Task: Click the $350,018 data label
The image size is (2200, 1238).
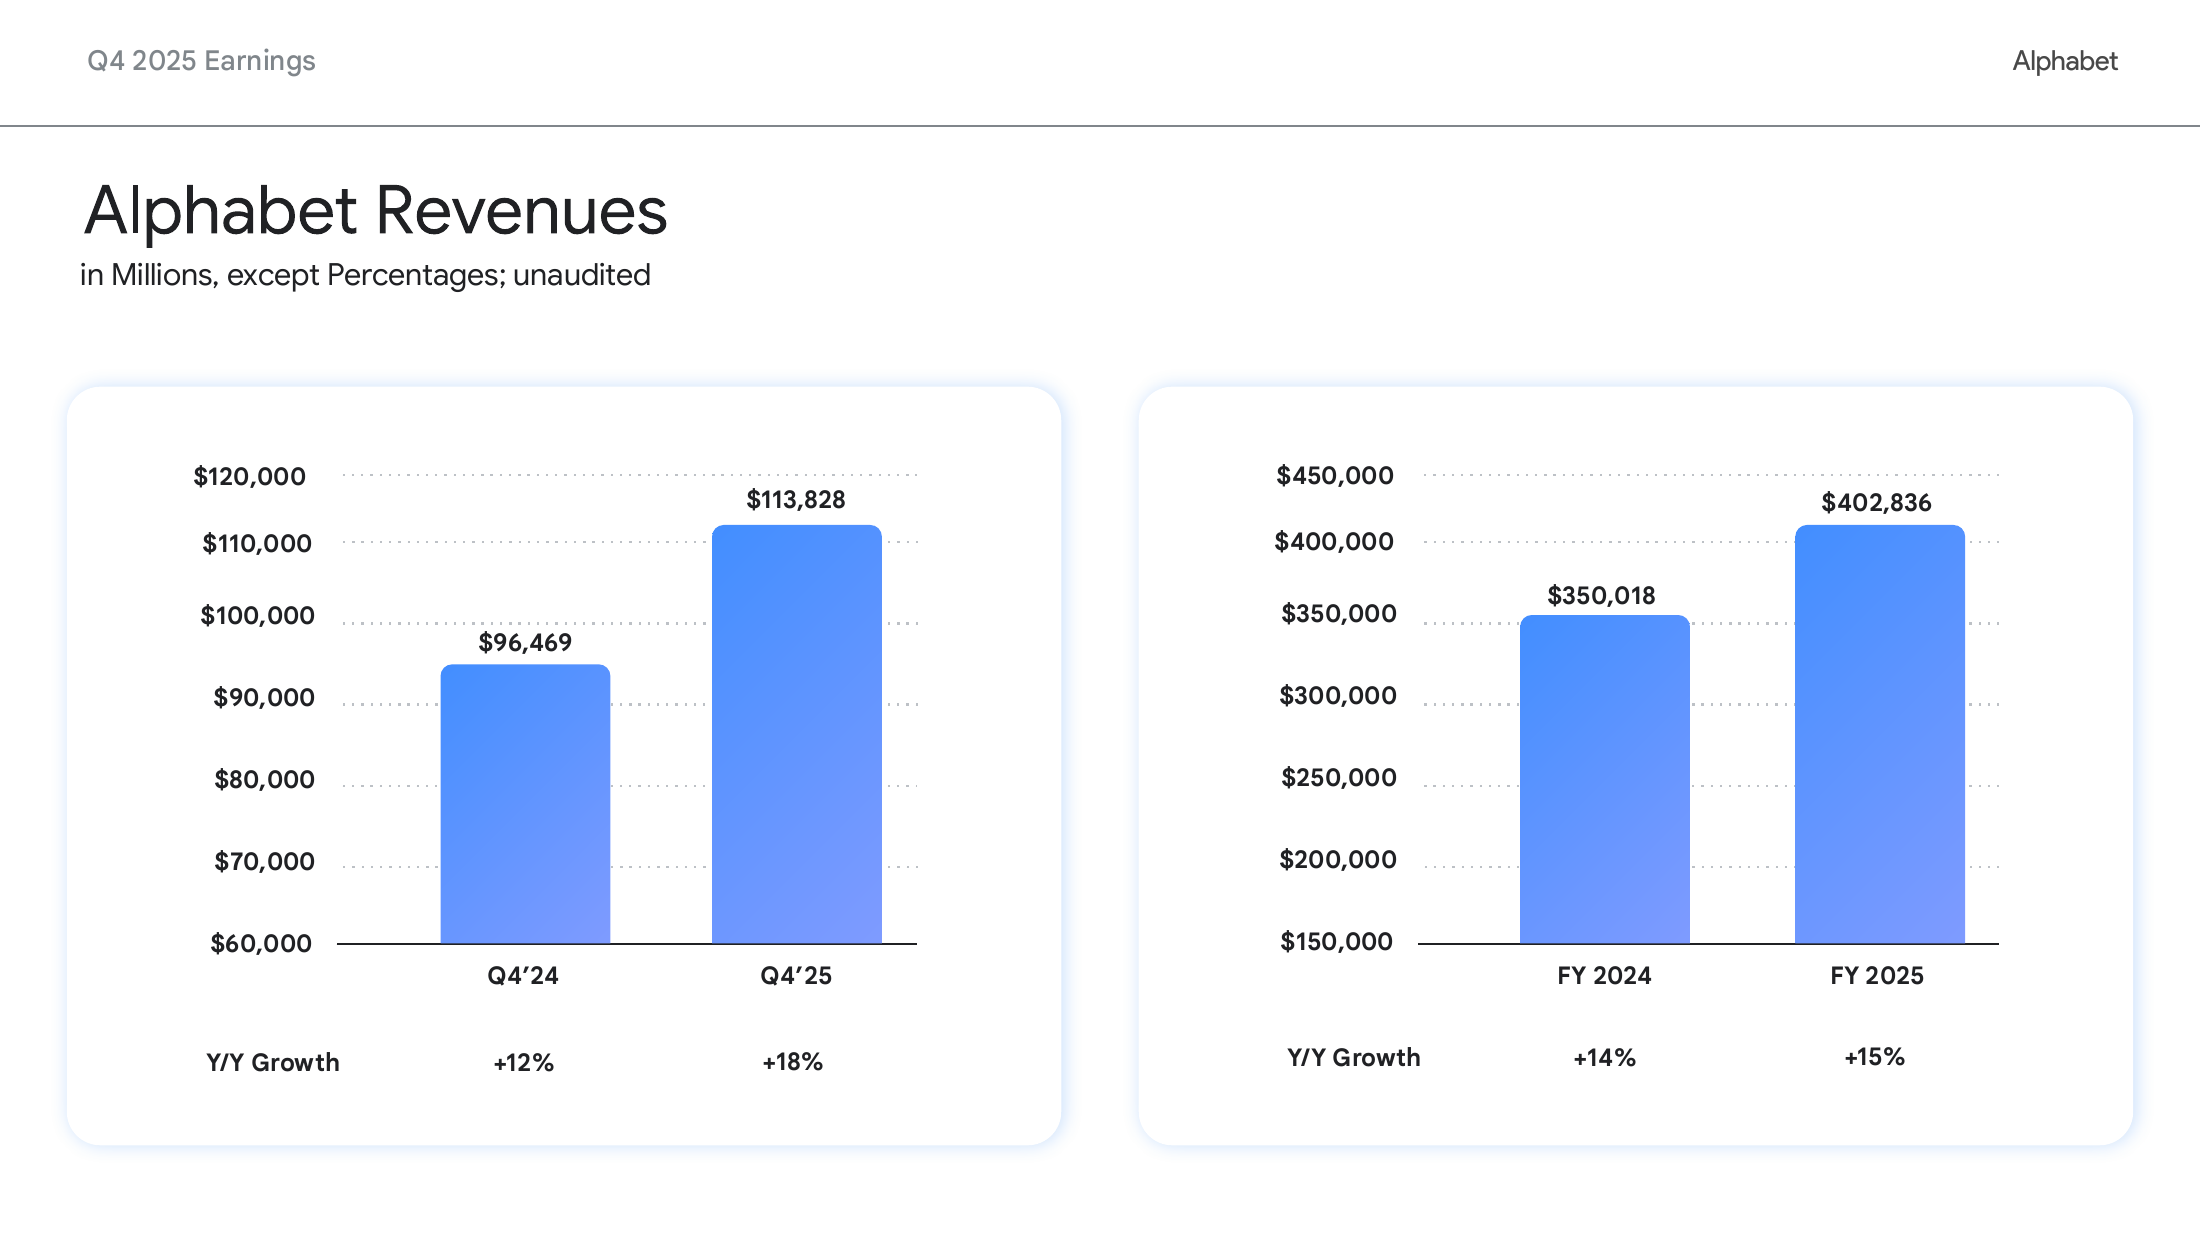Action: point(1601,595)
